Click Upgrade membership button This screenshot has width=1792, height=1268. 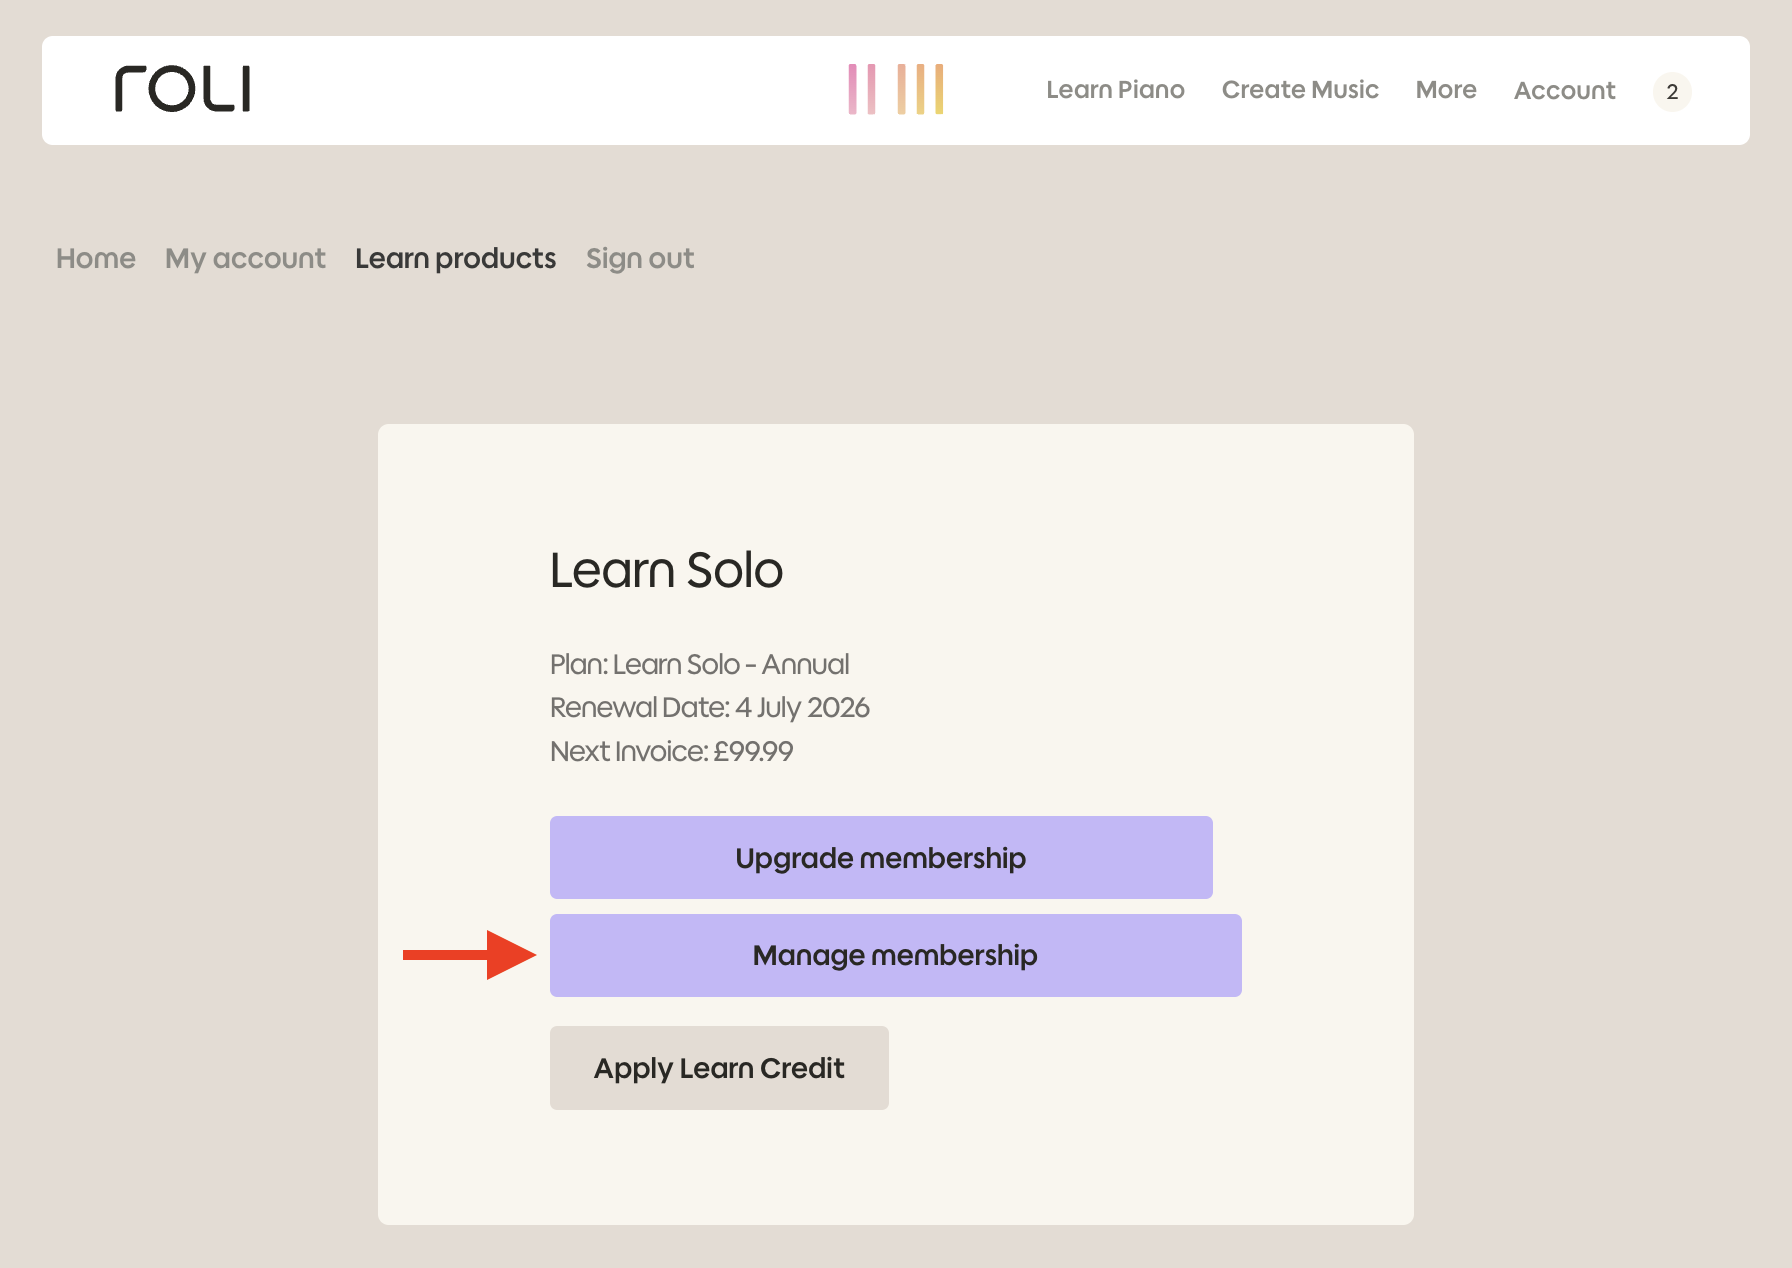tap(881, 858)
